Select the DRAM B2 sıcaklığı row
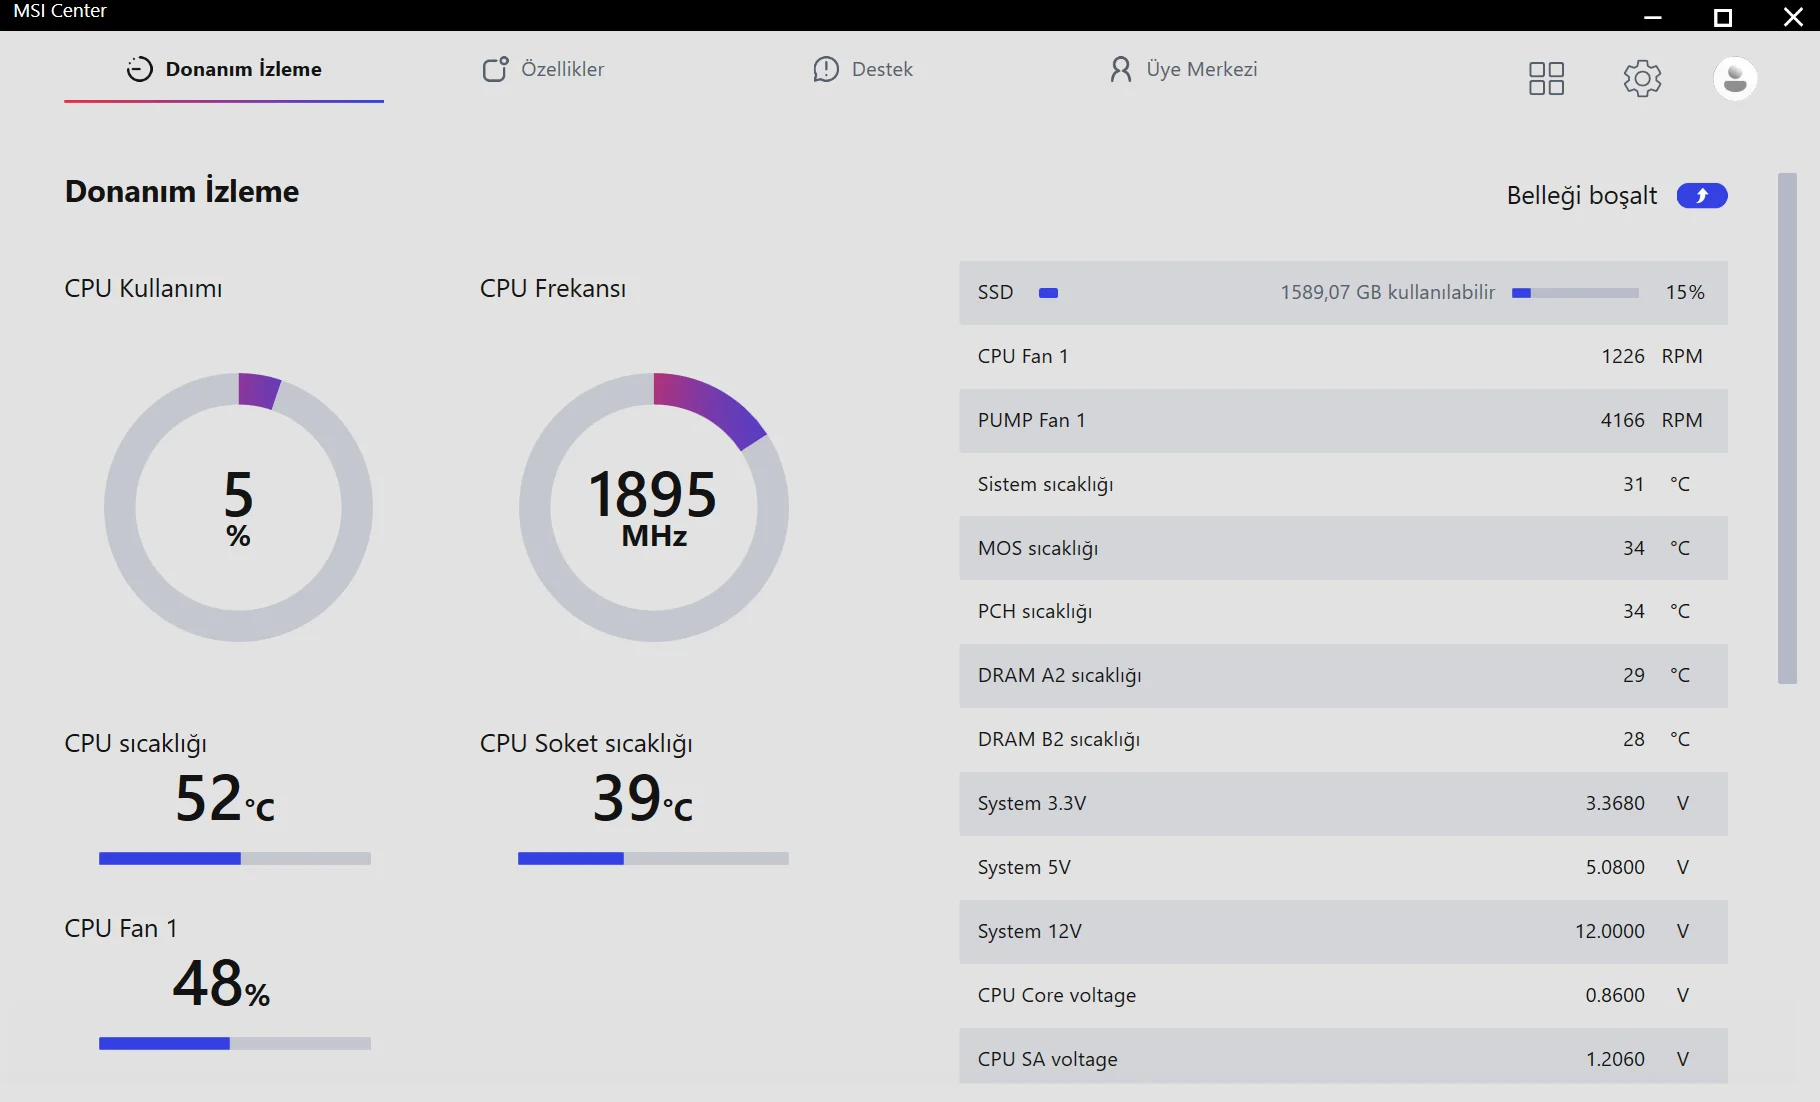 tap(1343, 739)
